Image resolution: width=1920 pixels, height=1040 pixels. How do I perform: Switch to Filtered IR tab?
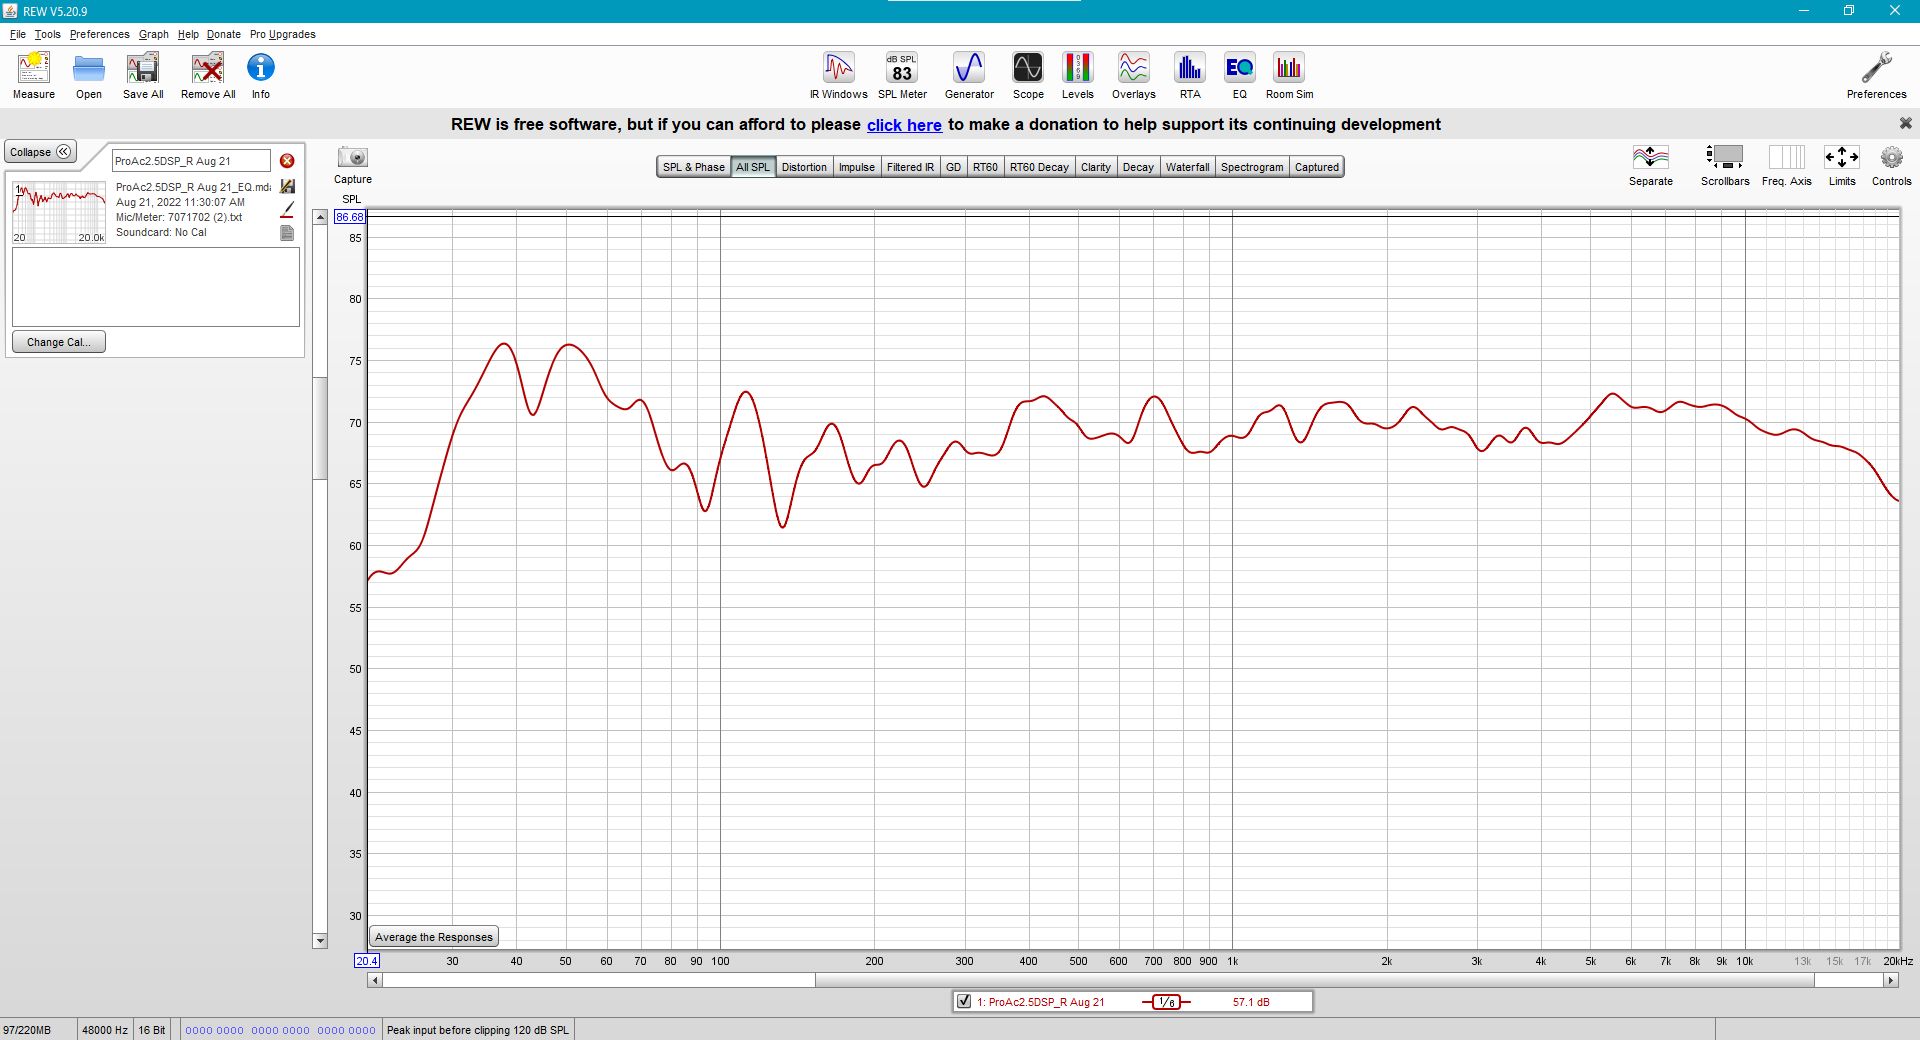click(x=910, y=167)
